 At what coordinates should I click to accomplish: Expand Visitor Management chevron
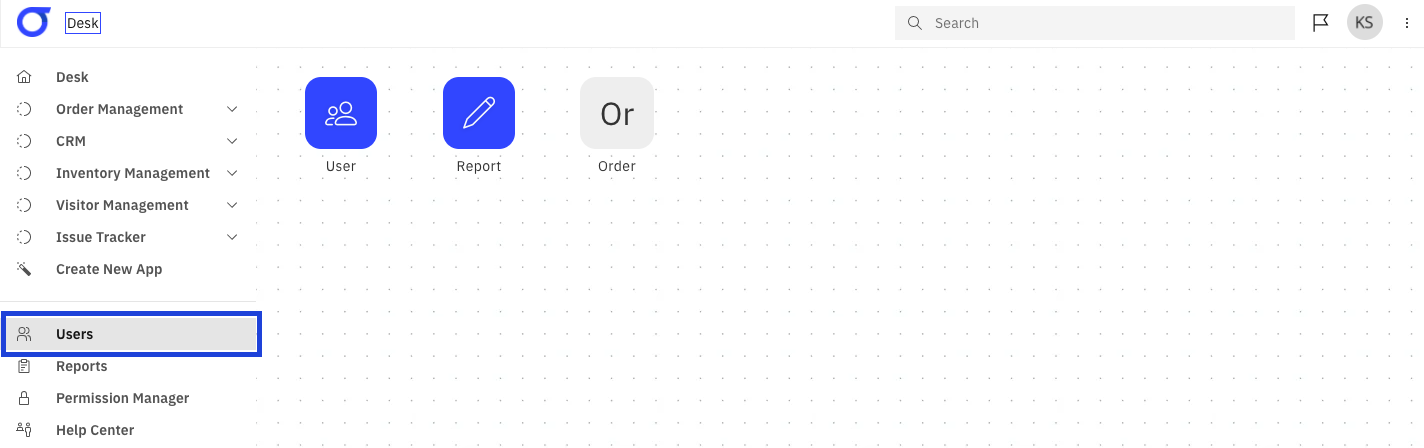[232, 205]
